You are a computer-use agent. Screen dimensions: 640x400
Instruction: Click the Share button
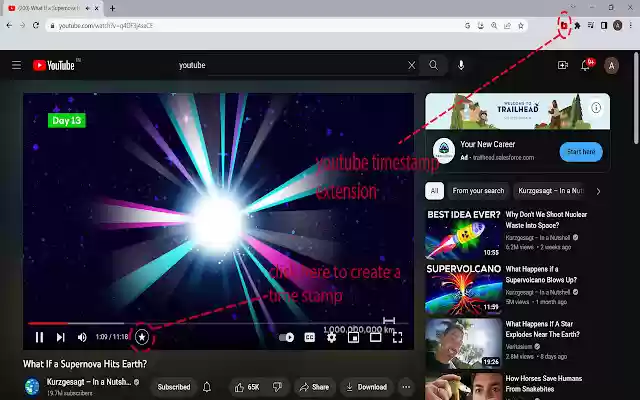pos(314,387)
